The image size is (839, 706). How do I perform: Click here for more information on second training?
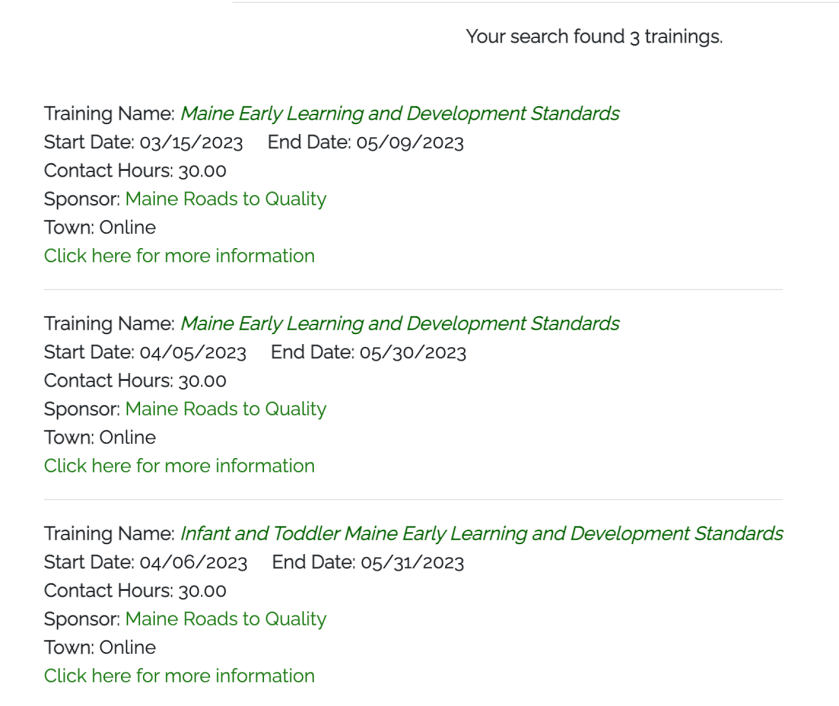point(179,465)
